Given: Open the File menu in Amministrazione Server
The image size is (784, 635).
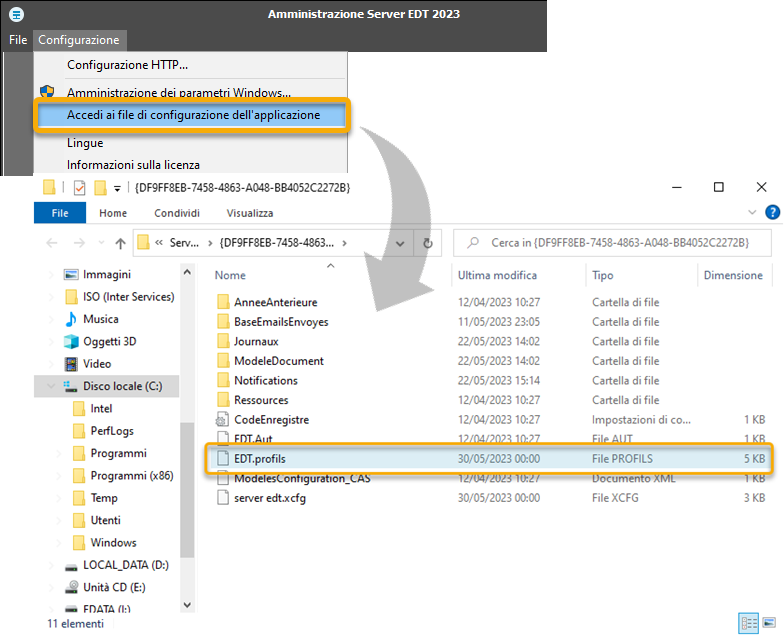Looking at the screenshot, I should 18,40.
